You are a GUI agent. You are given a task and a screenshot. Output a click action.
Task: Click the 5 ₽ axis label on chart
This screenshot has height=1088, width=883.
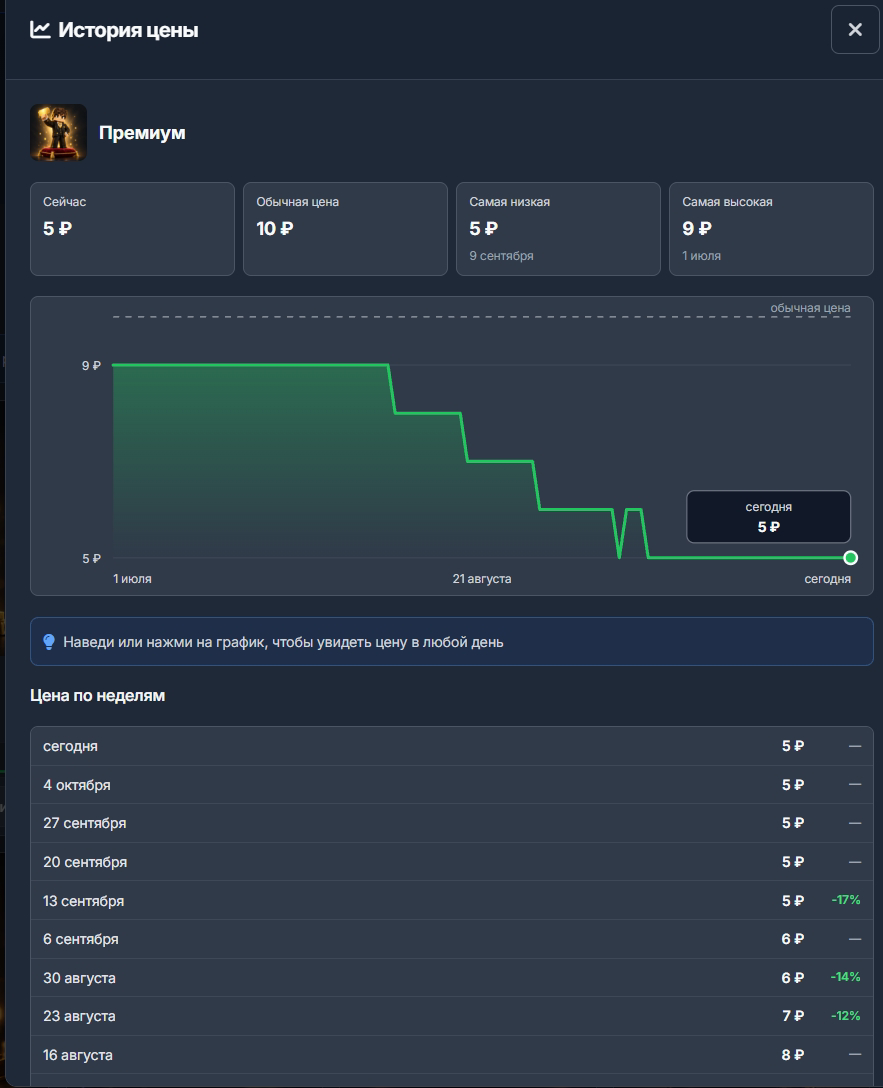[x=92, y=559]
